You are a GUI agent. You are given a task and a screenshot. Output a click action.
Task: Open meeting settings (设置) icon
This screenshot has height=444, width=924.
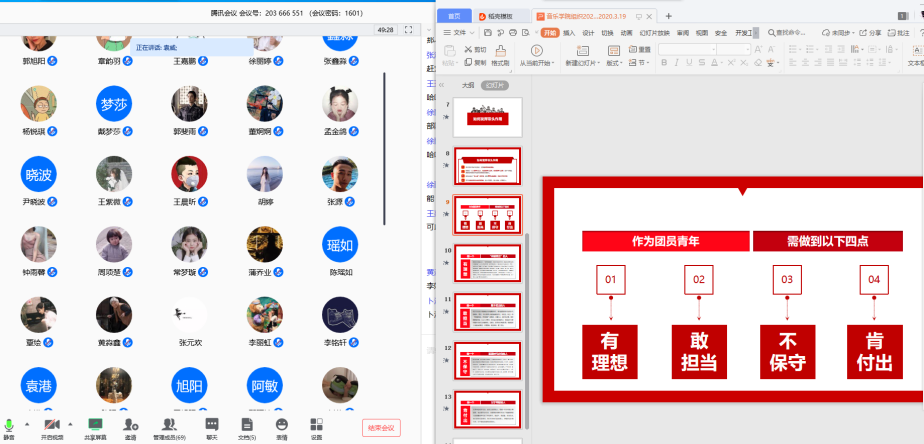pos(316,425)
